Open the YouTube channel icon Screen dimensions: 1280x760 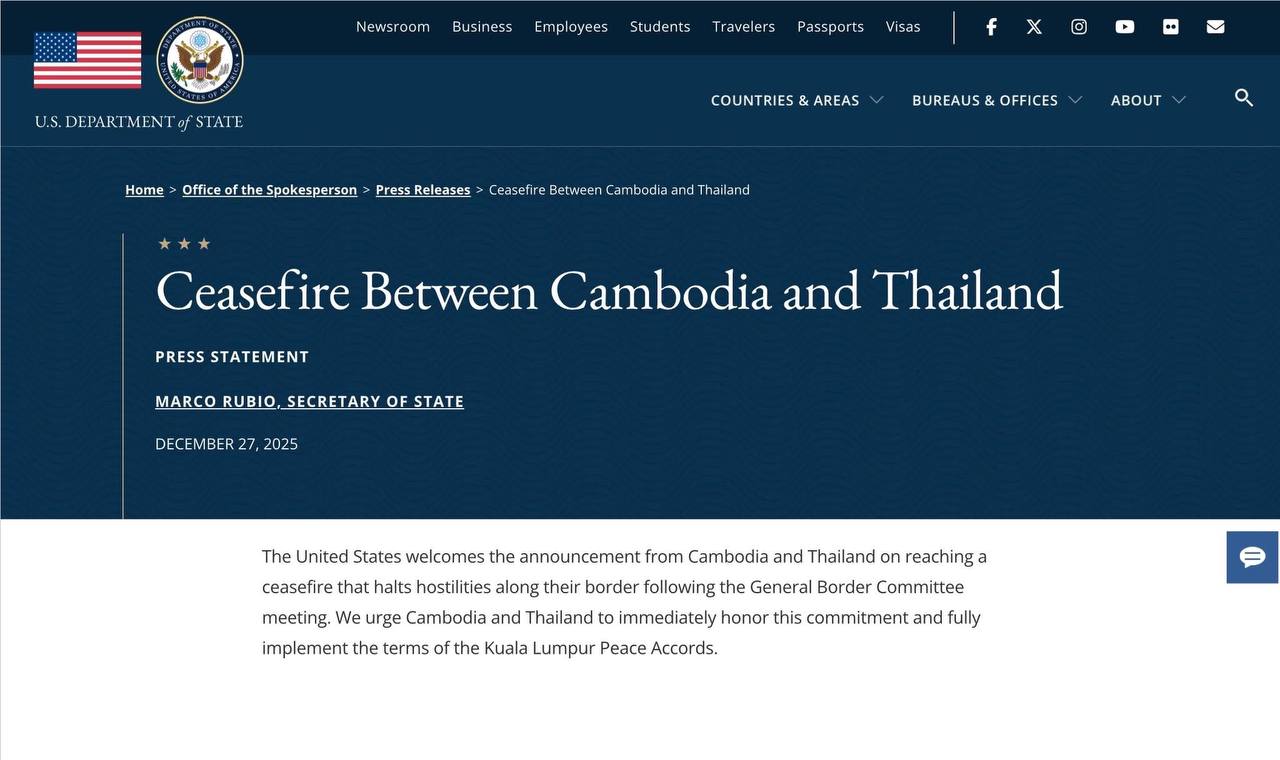(x=1125, y=27)
